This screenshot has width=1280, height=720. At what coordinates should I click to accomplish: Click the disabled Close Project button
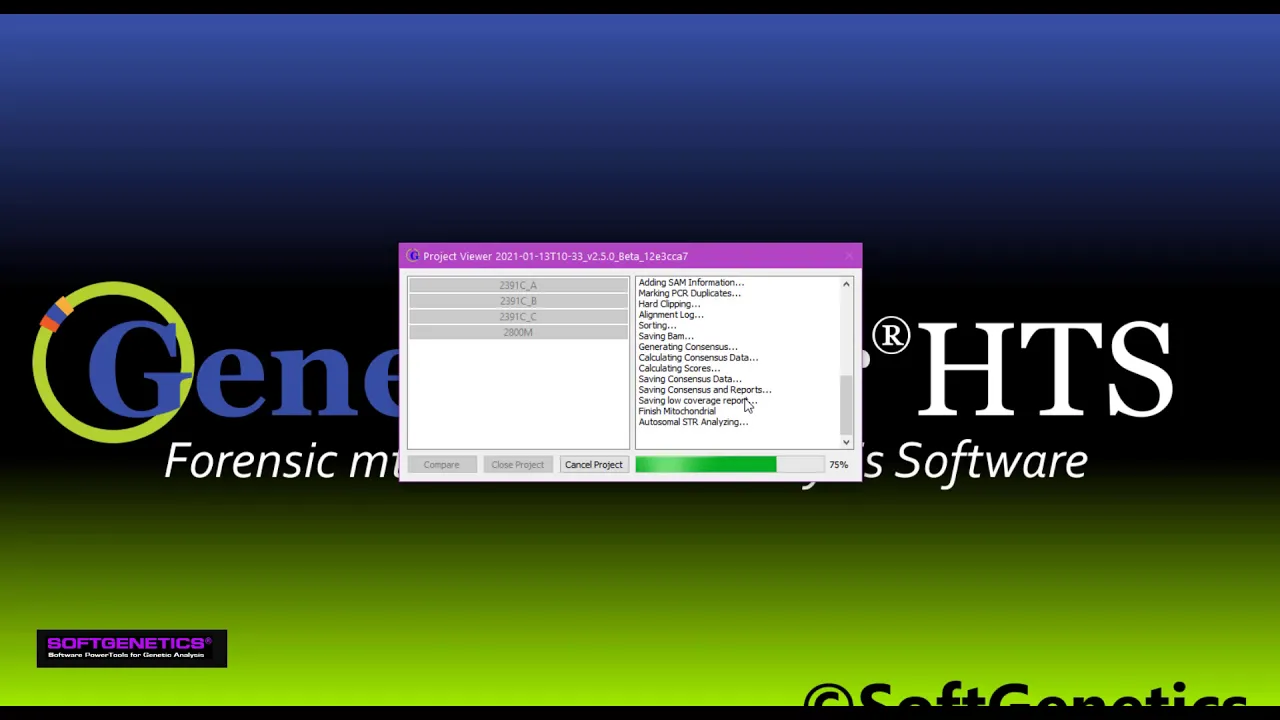(517, 465)
